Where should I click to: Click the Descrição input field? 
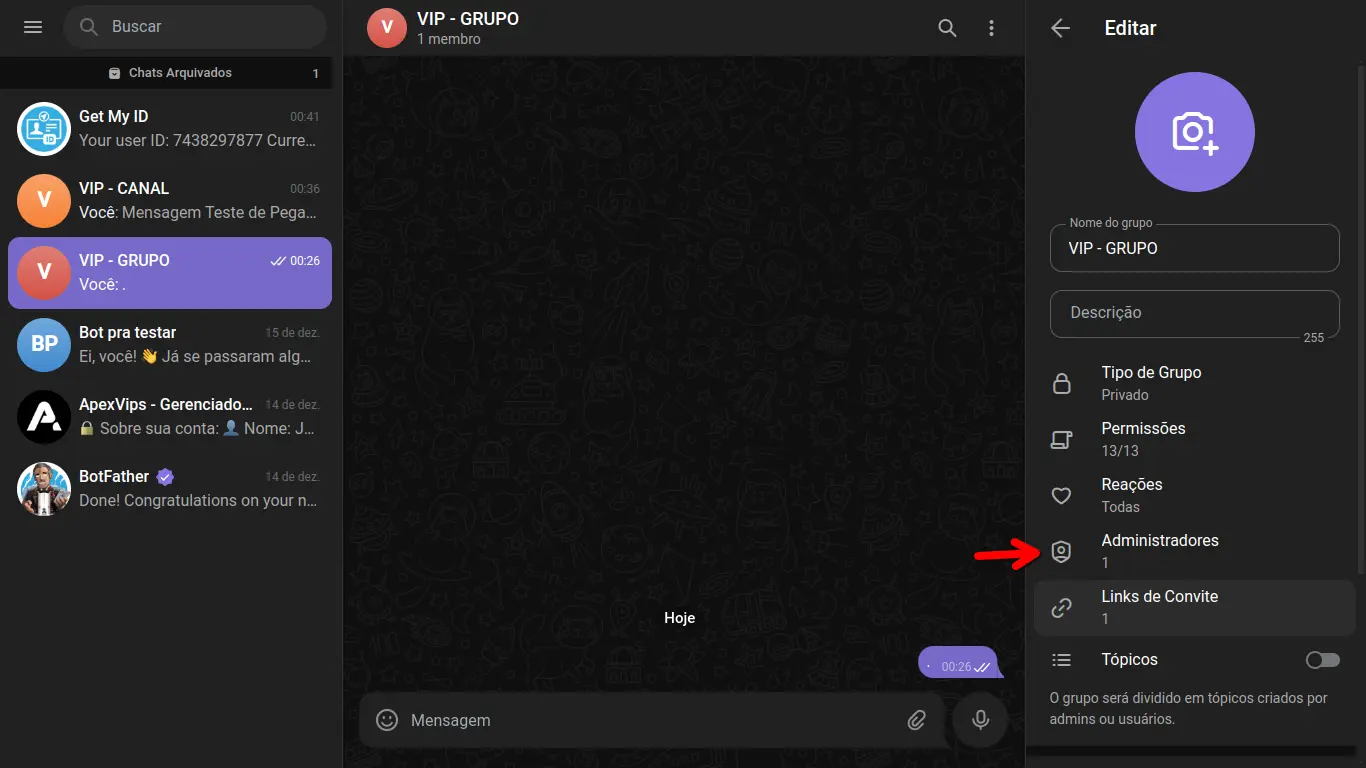pos(1194,313)
